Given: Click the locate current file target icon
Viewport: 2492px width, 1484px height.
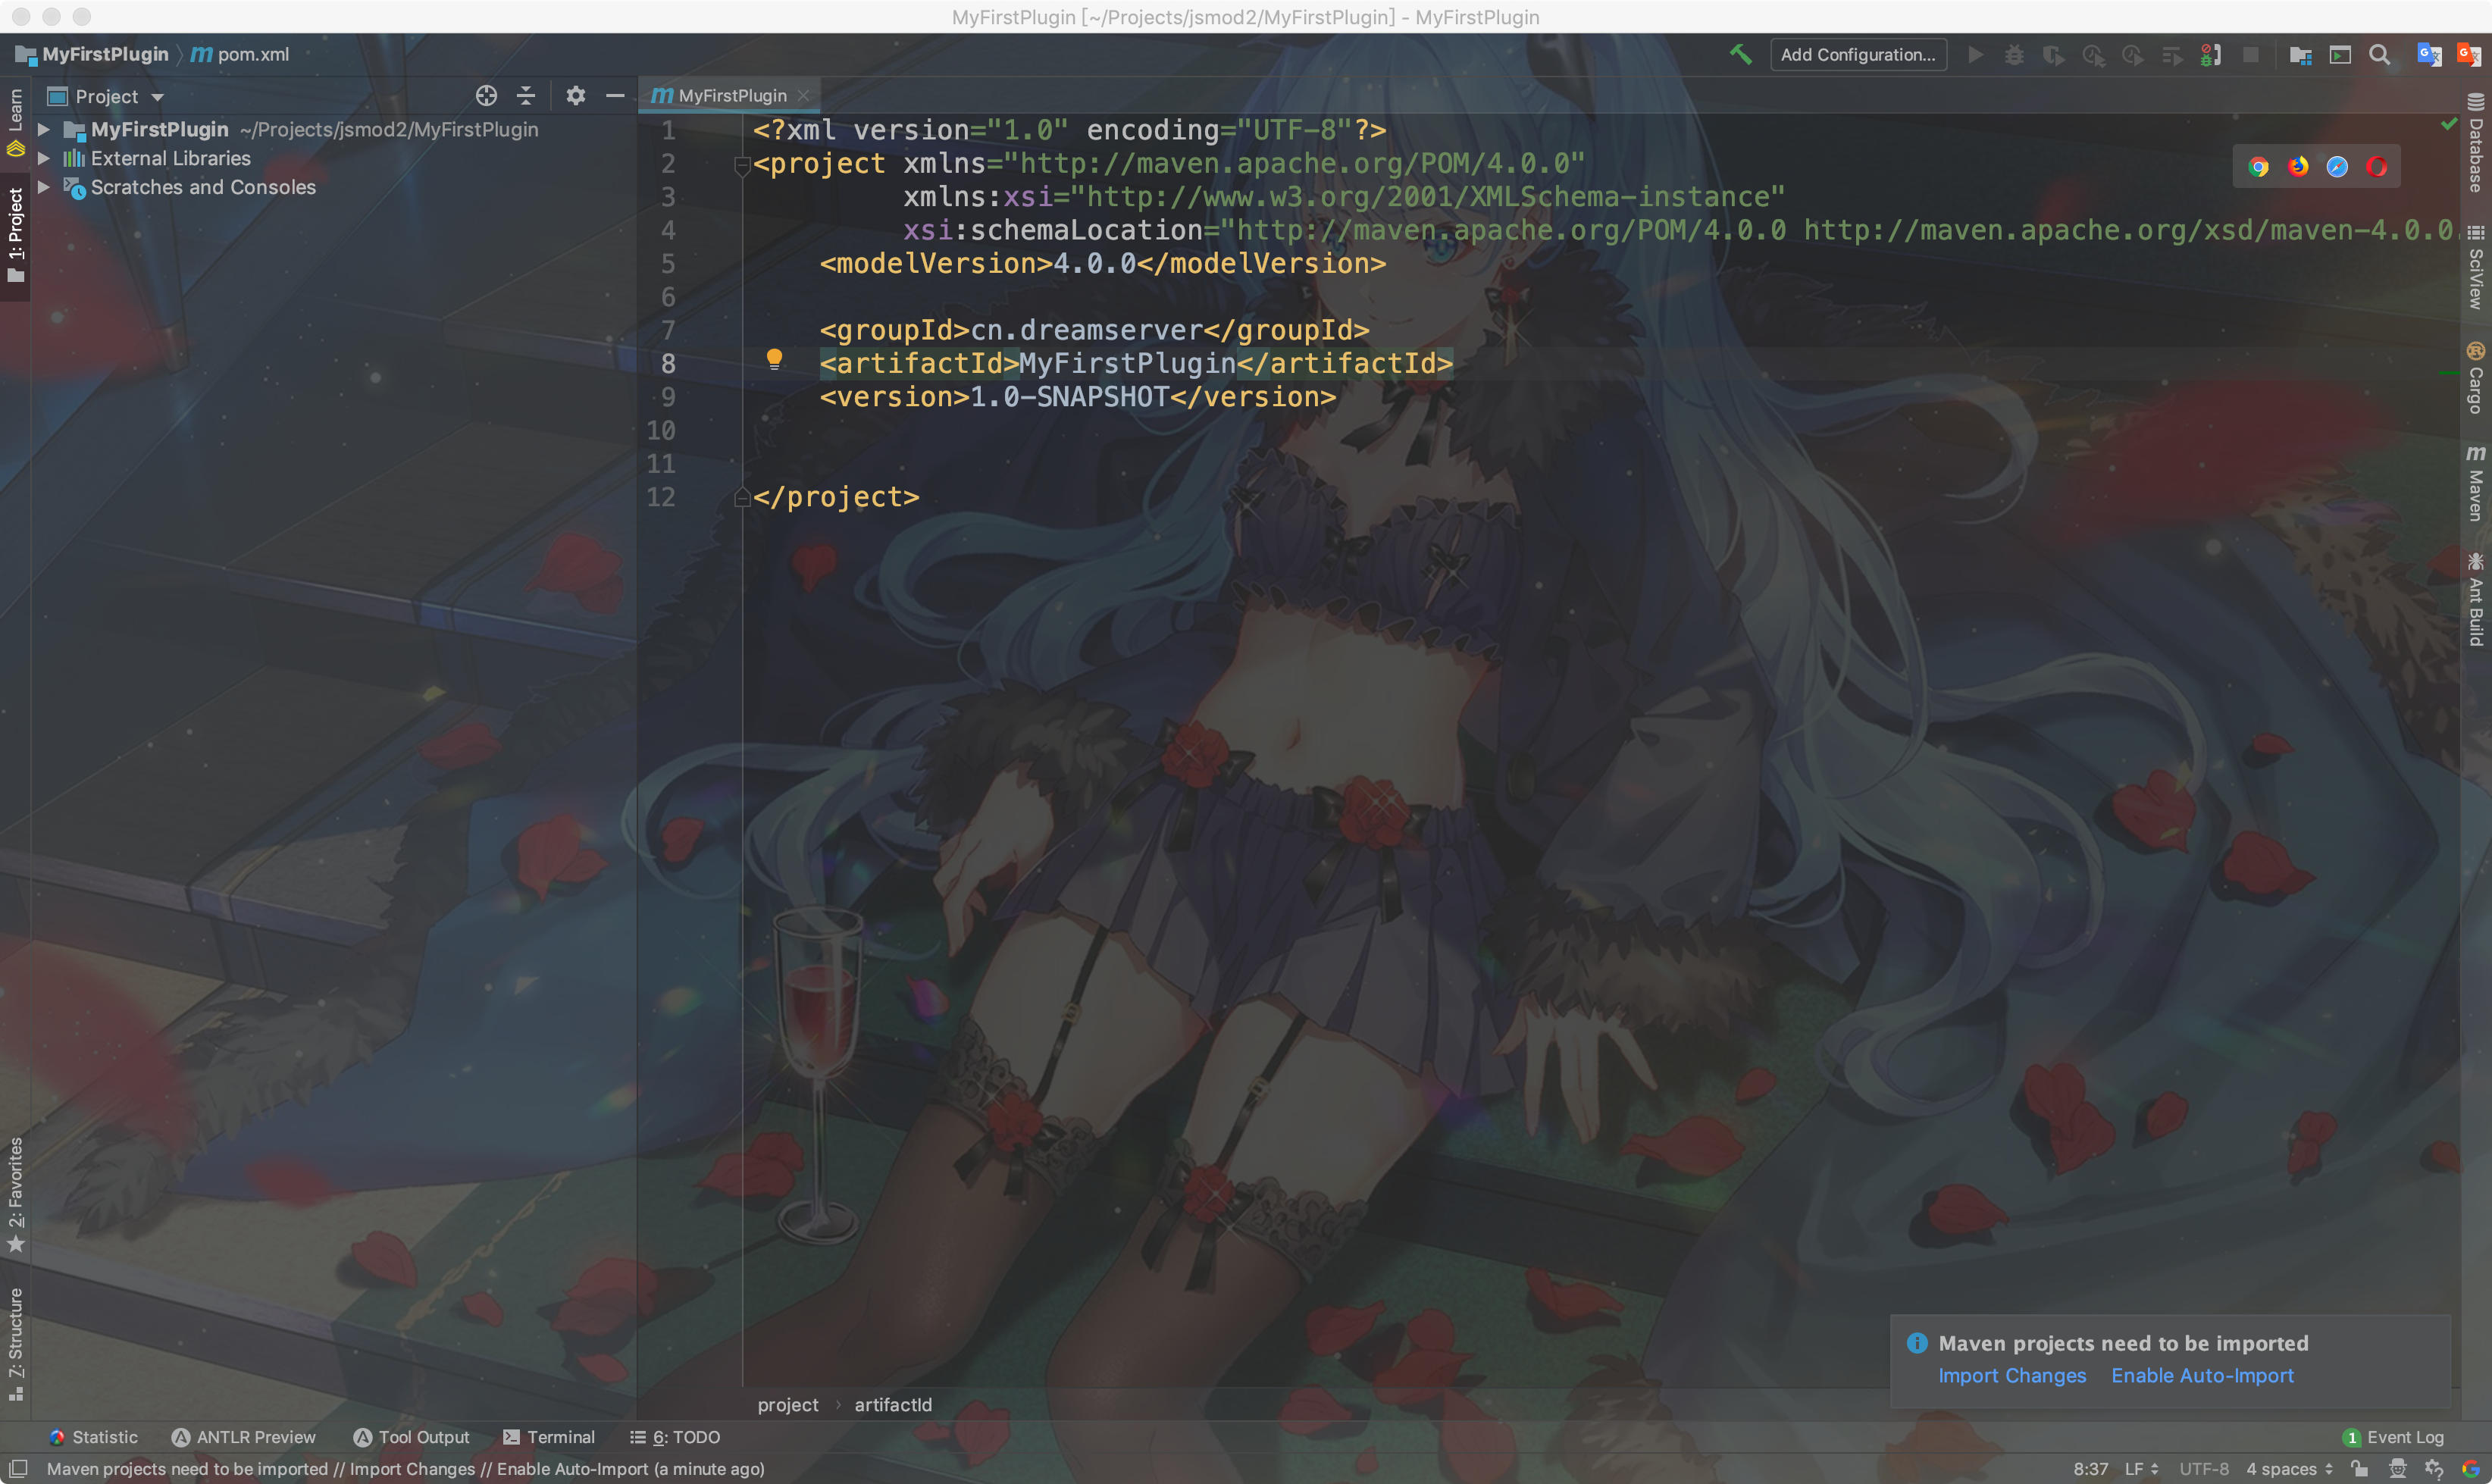Looking at the screenshot, I should pyautogui.click(x=486, y=96).
